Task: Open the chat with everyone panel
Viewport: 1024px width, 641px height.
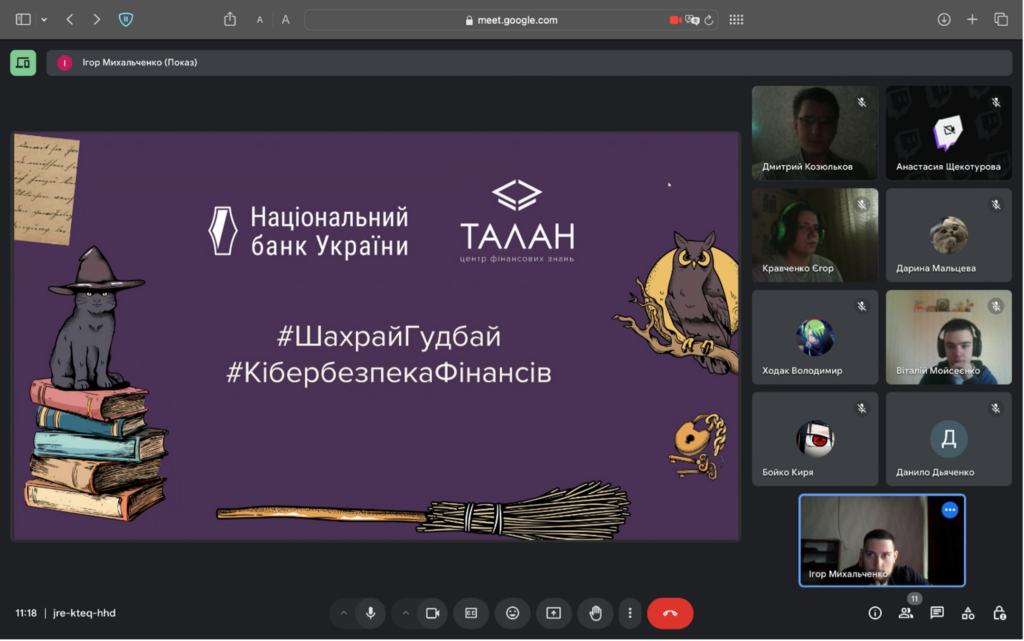Action: 937,613
